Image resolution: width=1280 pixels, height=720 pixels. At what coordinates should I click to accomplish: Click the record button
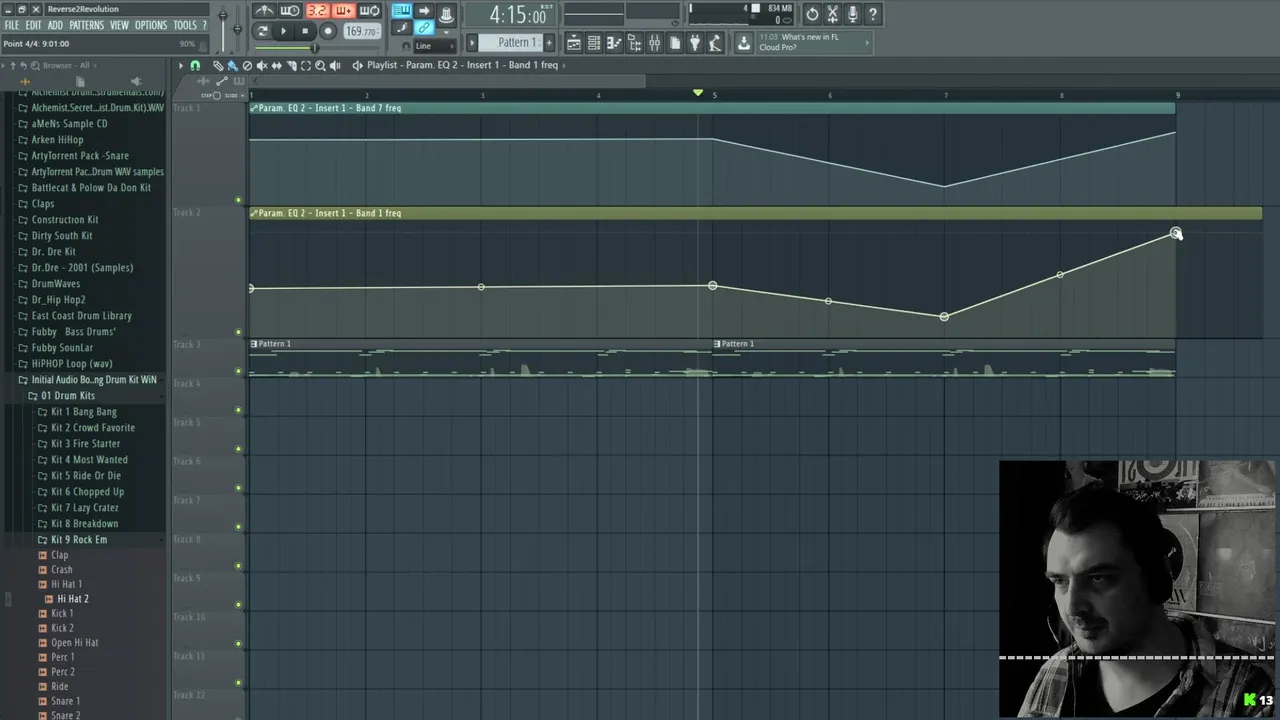click(328, 31)
